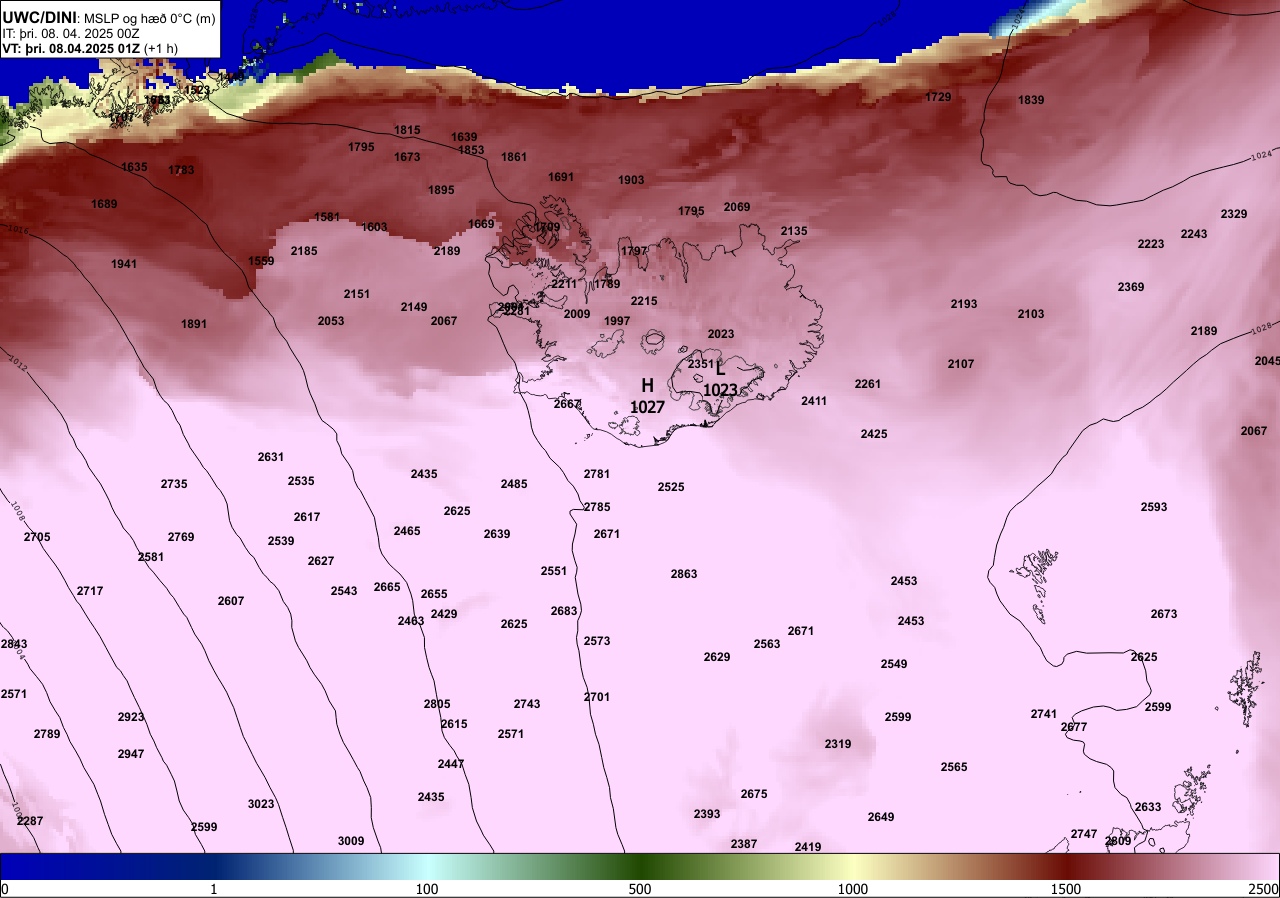Click the height value '2629'
This screenshot has height=898, width=1280.
pos(717,657)
